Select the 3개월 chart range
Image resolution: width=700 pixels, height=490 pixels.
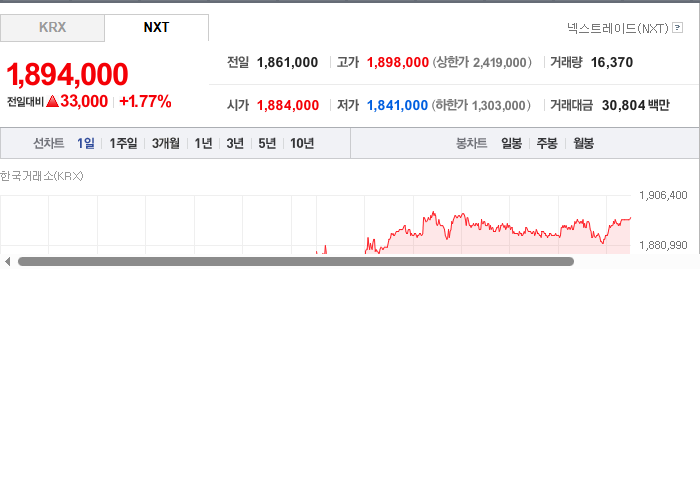(166, 143)
